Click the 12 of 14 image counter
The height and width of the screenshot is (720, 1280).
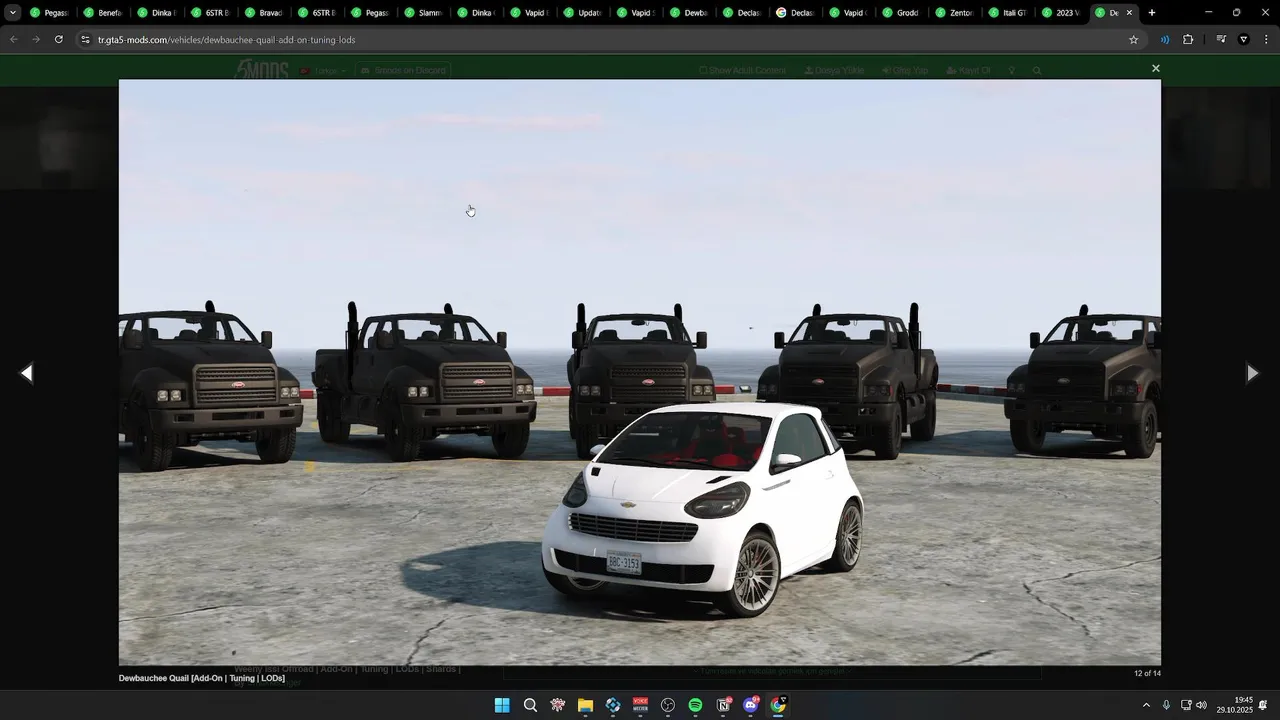[x=1147, y=673]
